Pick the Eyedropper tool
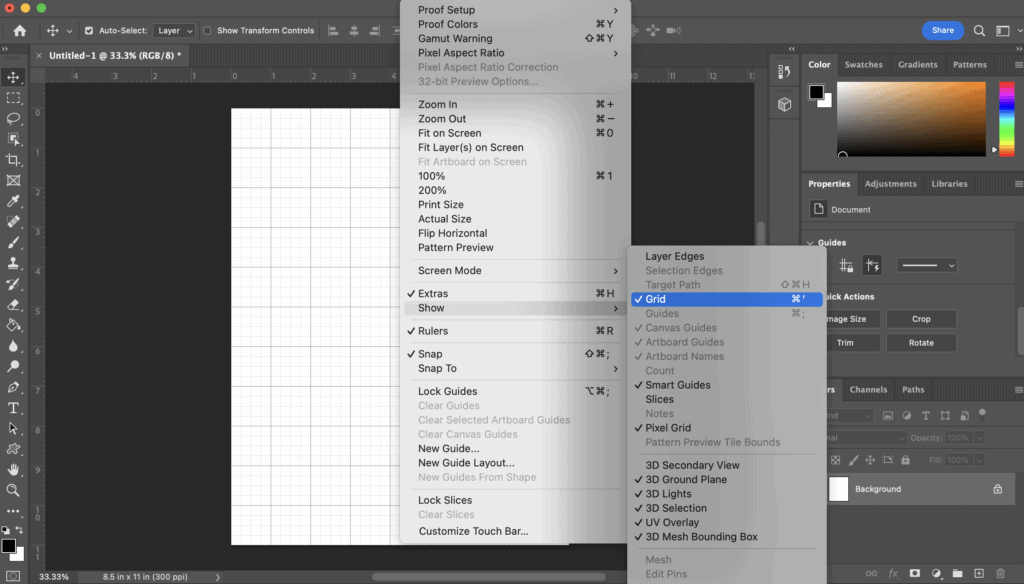 coord(14,201)
